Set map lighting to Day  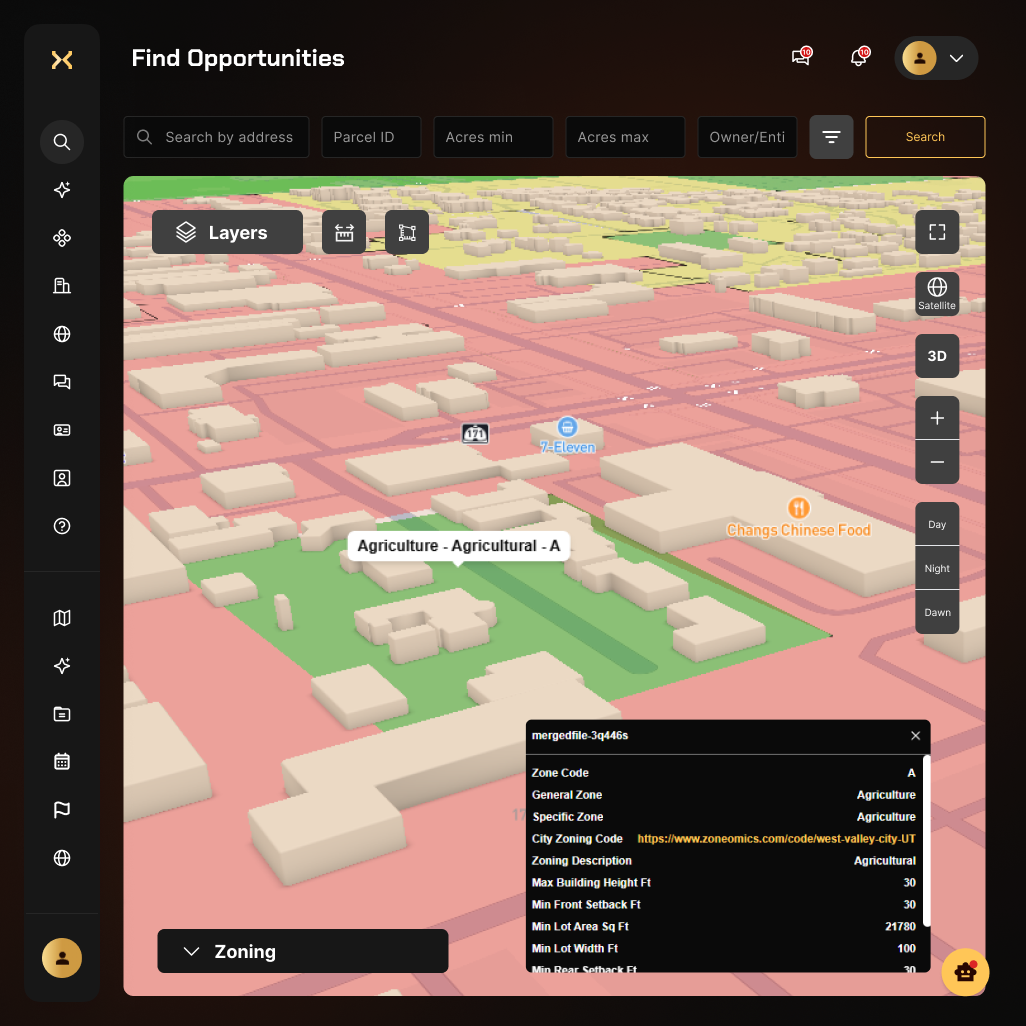(937, 524)
